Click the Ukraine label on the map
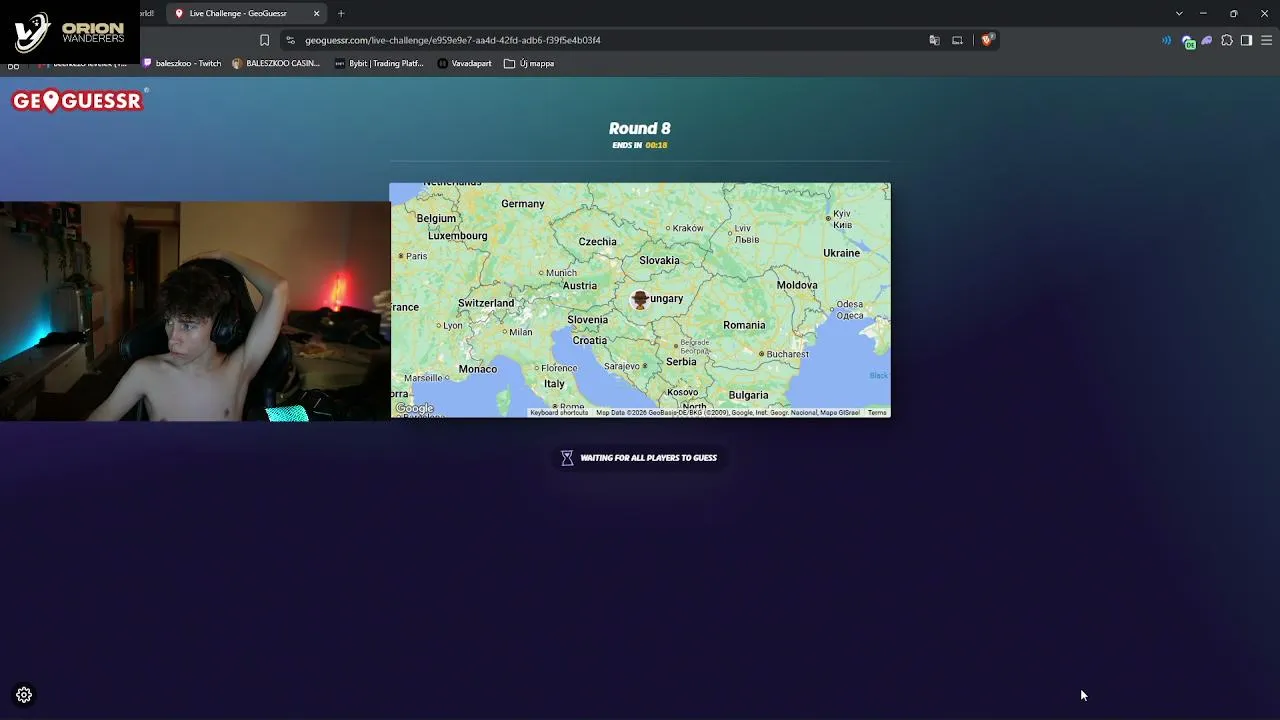This screenshot has height=720, width=1280. [x=841, y=253]
